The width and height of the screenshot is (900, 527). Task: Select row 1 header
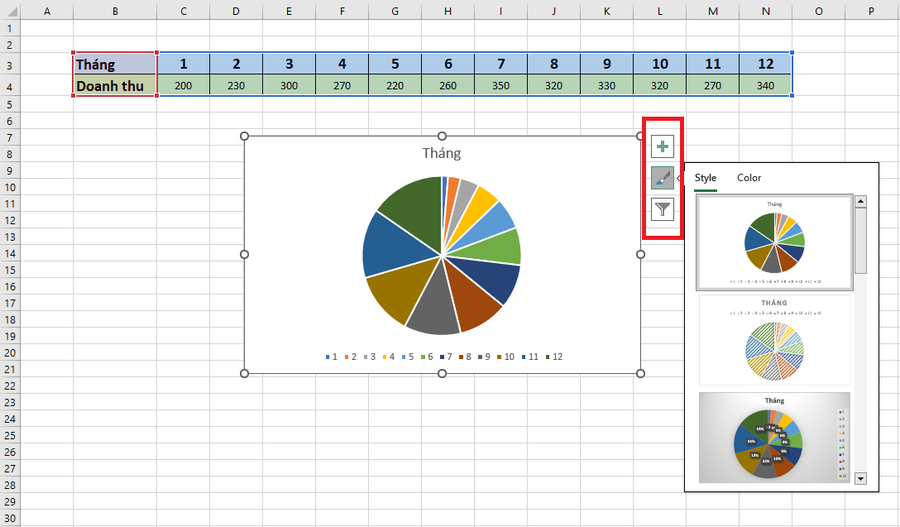[x=10, y=28]
